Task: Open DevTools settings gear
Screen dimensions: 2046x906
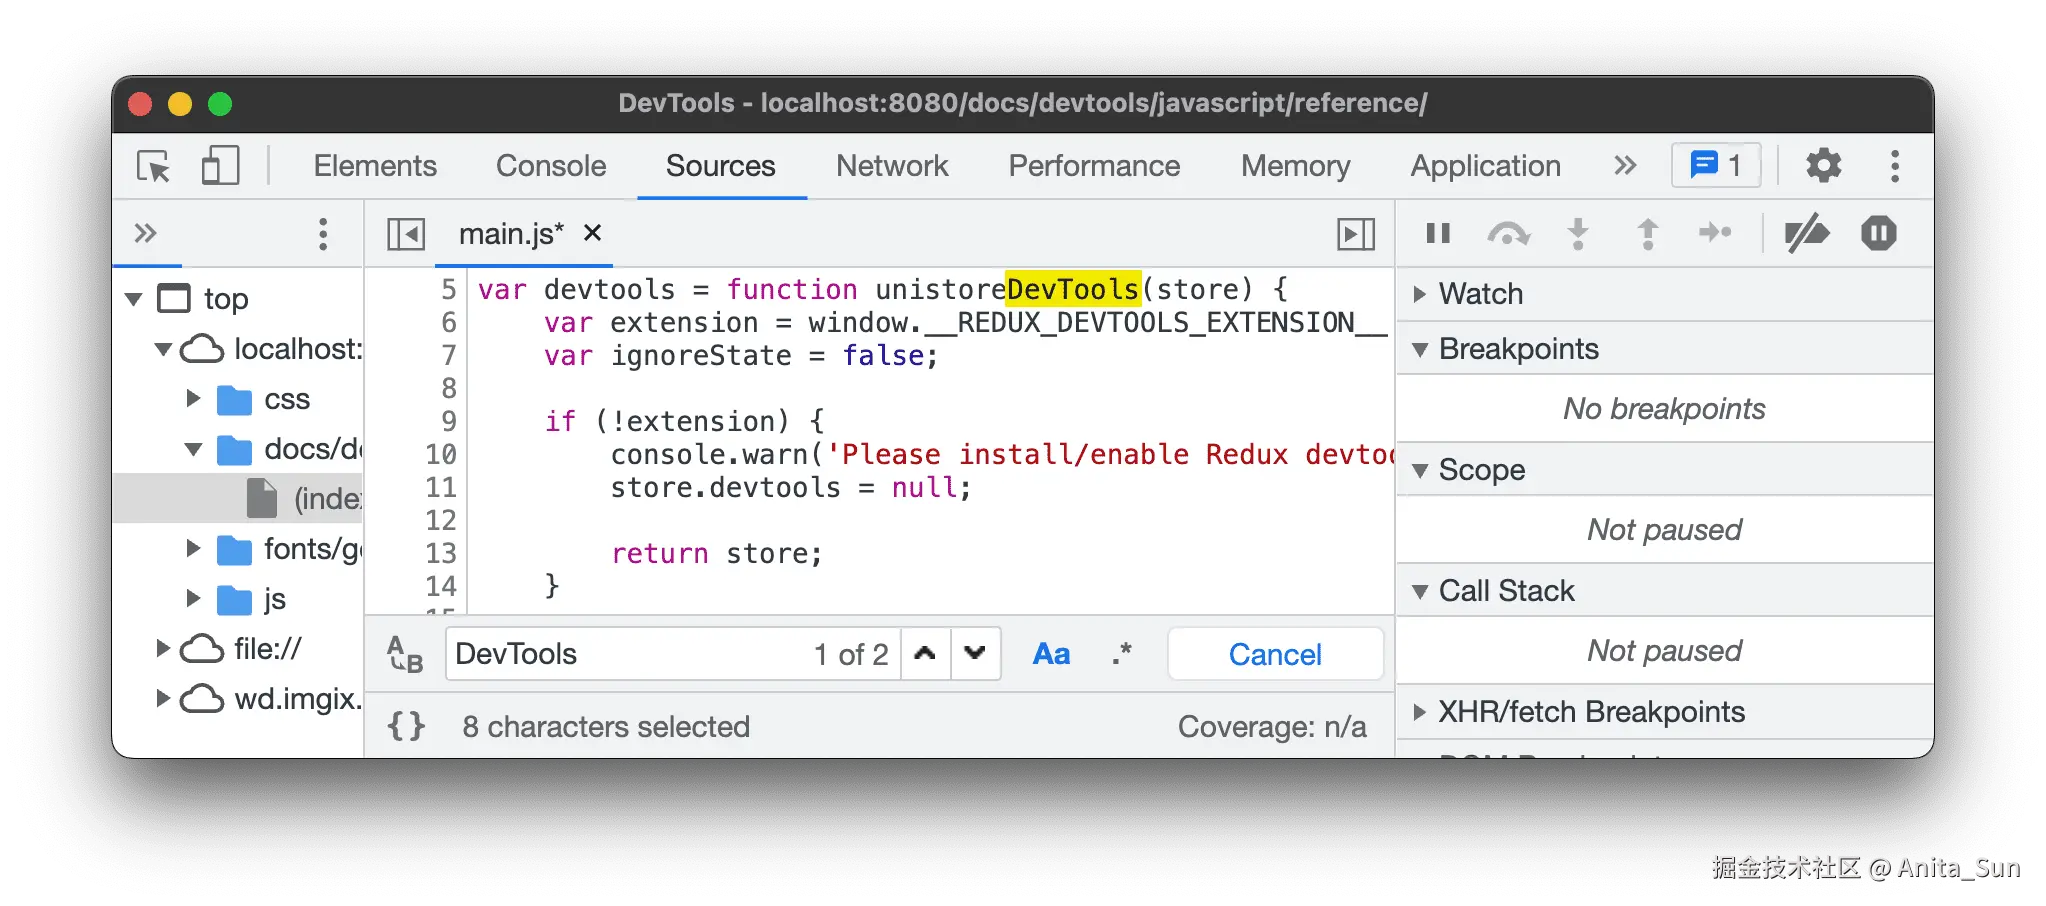Action: [1823, 166]
